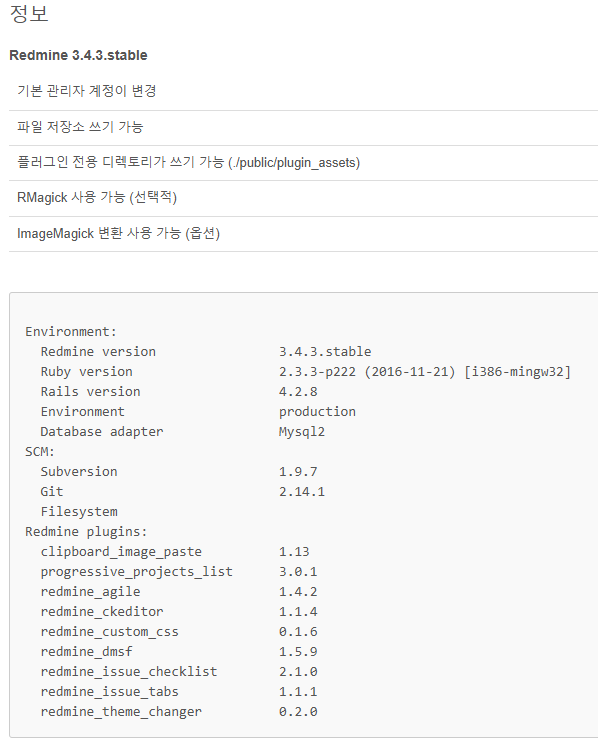Click the Database adapter label
This screenshot has width=598, height=743.
[x=102, y=432]
